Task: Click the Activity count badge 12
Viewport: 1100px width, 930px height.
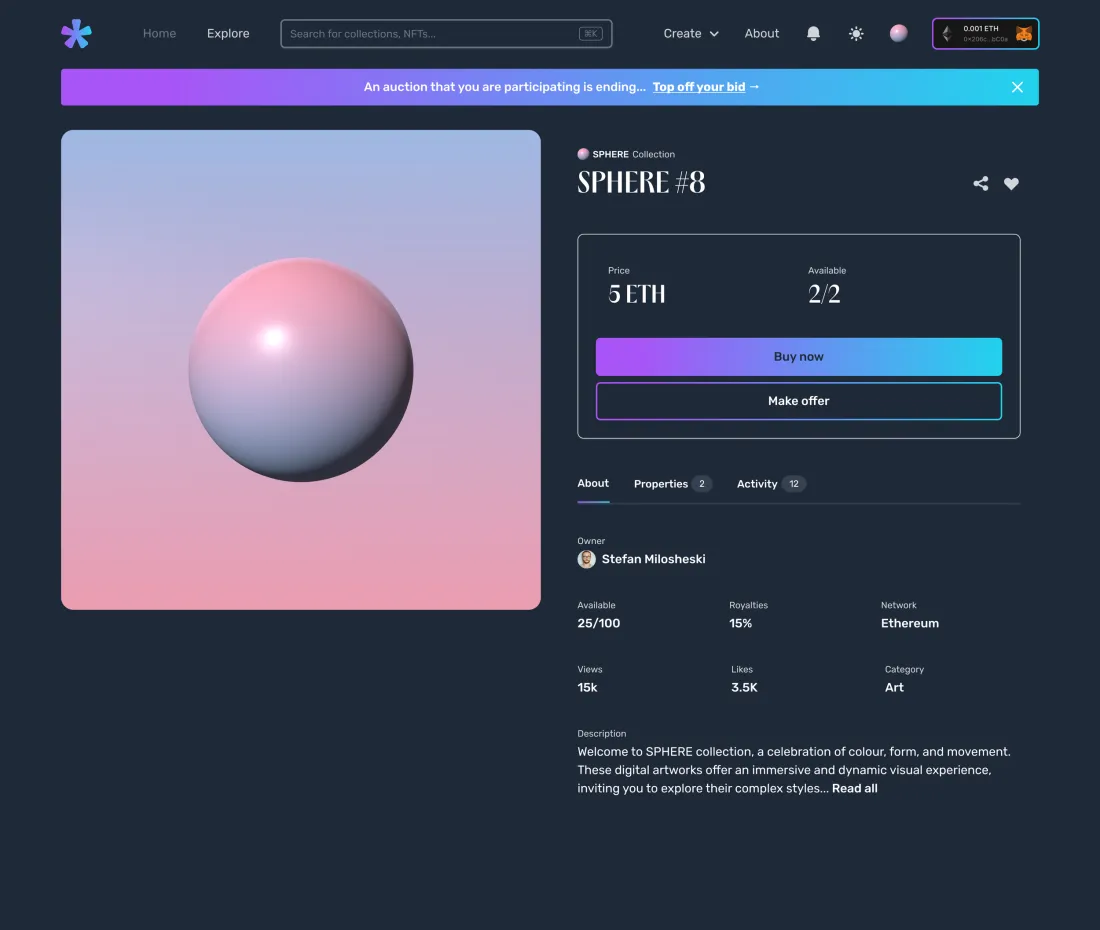Action: 793,484
